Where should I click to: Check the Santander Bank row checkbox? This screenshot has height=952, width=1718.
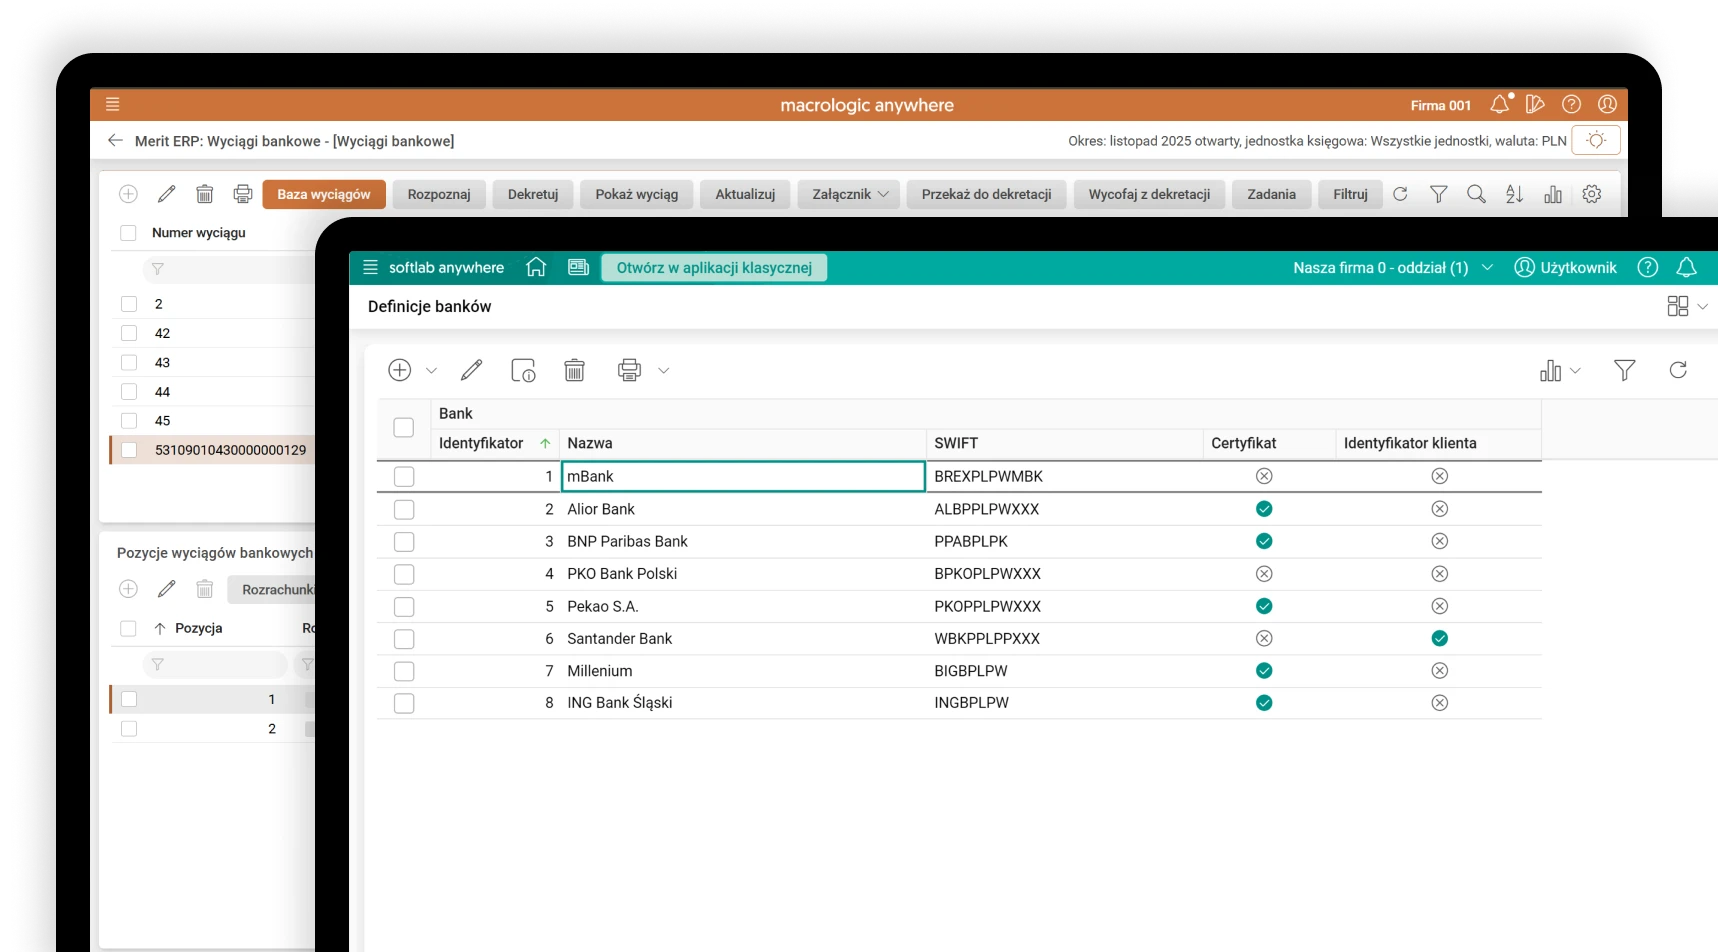point(404,639)
